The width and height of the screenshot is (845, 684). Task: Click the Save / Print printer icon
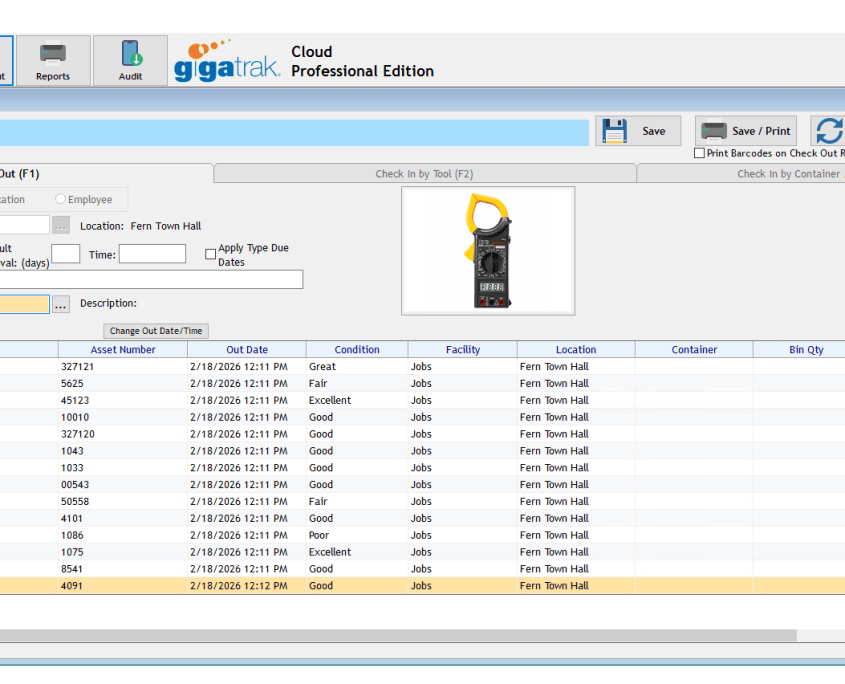tap(714, 131)
